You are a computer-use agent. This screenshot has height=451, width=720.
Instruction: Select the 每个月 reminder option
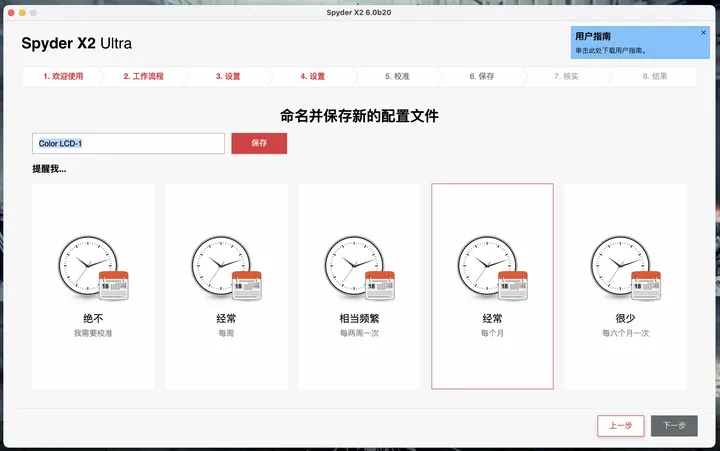[492, 286]
